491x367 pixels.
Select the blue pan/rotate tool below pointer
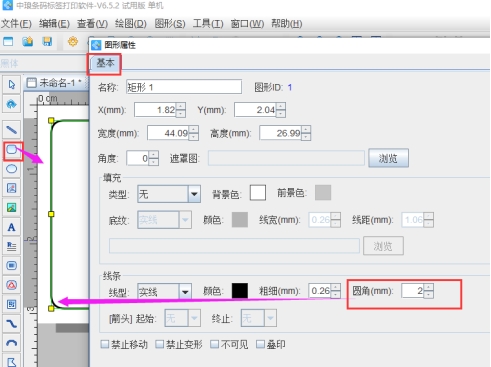coord(12,104)
